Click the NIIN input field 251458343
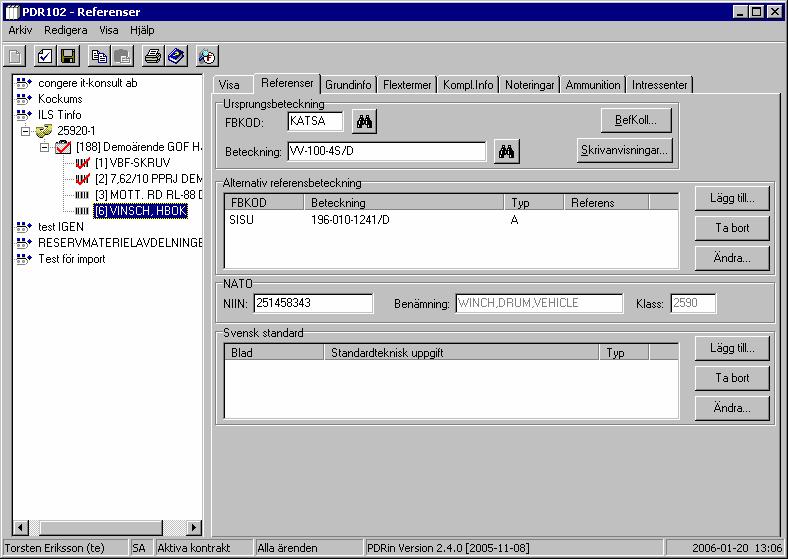This screenshot has width=788, height=559. coord(313,303)
